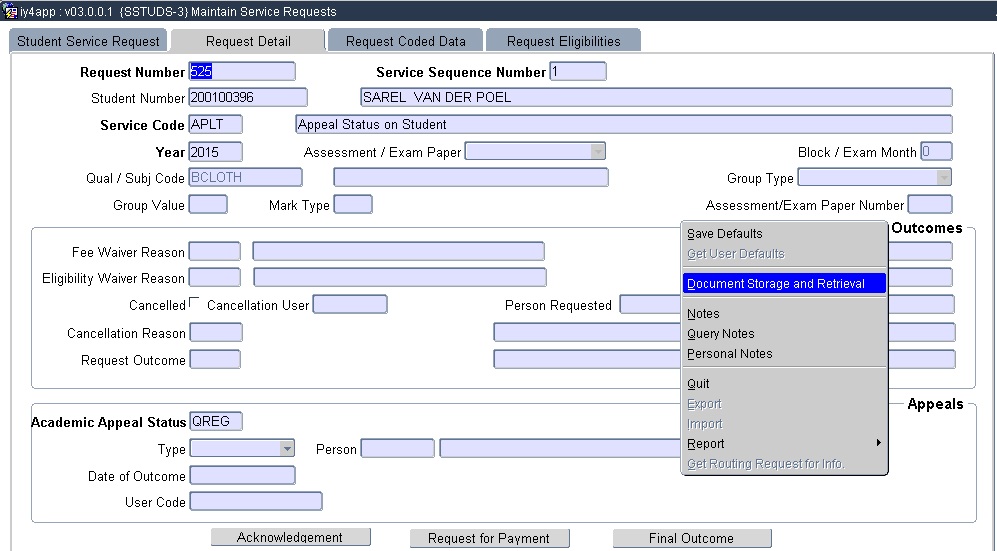
Task: Open the Appeals Type dropdown
Action: pos(287,449)
